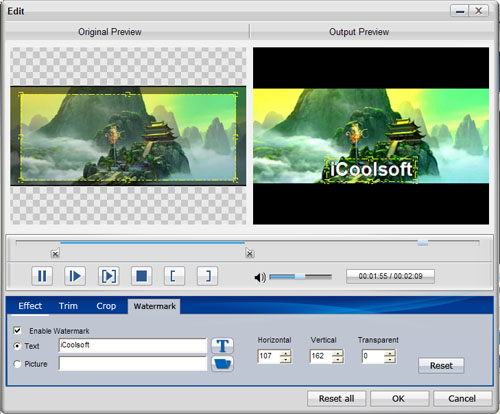Image resolution: width=500 pixels, height=414 pixels.
Task: Switch to the Crop tab
Action: click(x=106, y=306)
